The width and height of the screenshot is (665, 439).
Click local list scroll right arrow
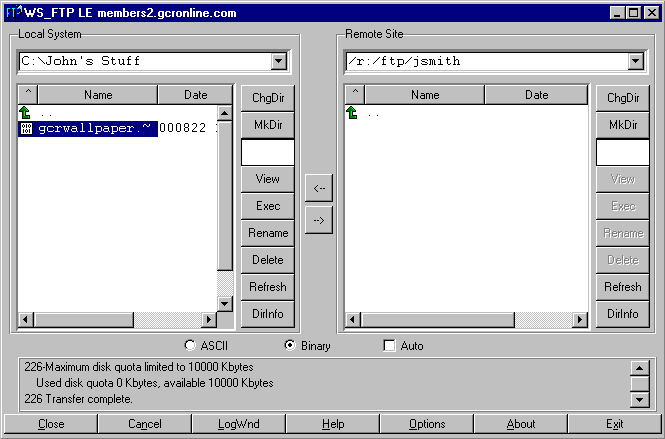point(208,319)
